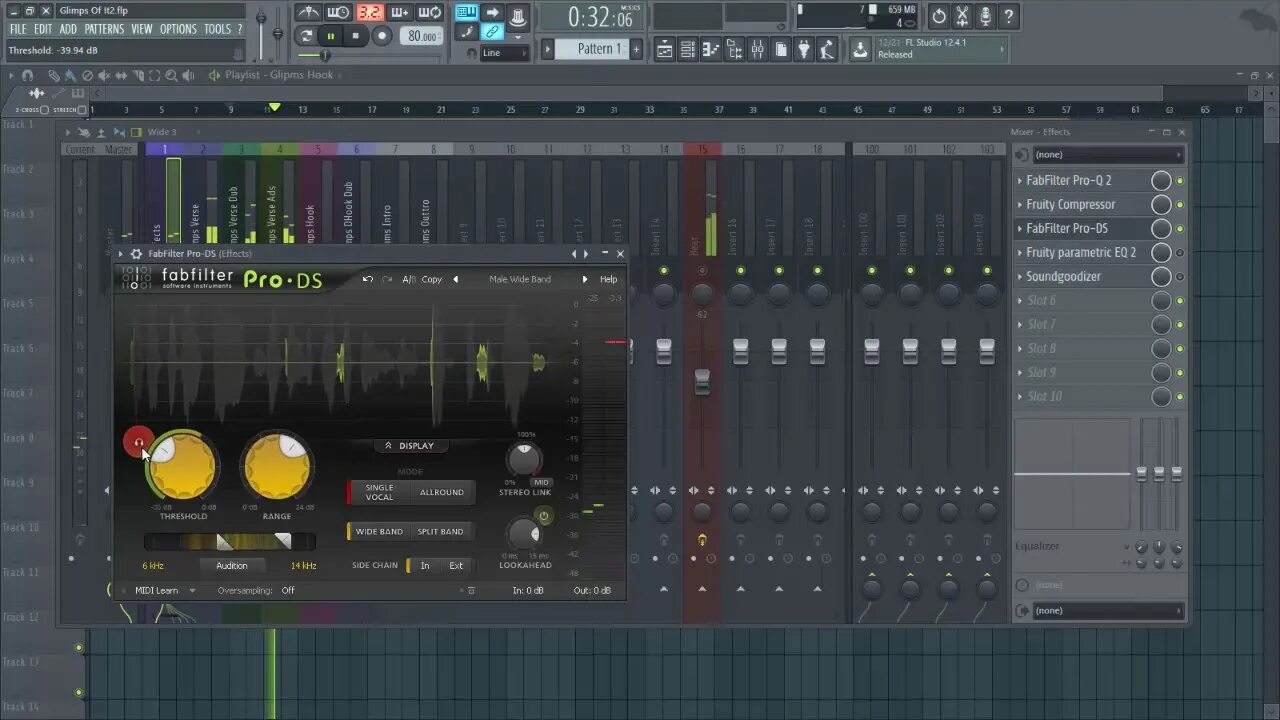Open the OPTIONS menu

tap(178, 29)
